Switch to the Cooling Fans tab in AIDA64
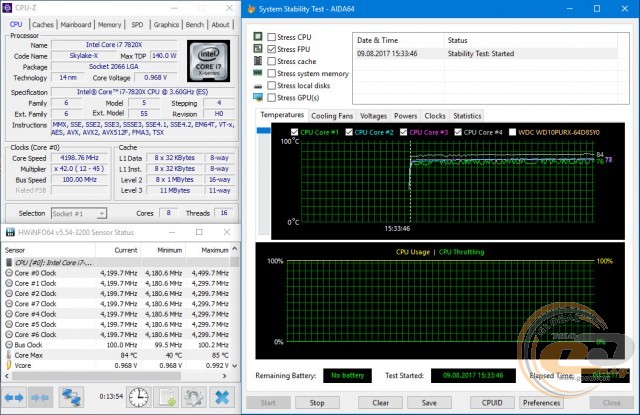Viewport: 640px width, 415px height. [x=332, y=116]
